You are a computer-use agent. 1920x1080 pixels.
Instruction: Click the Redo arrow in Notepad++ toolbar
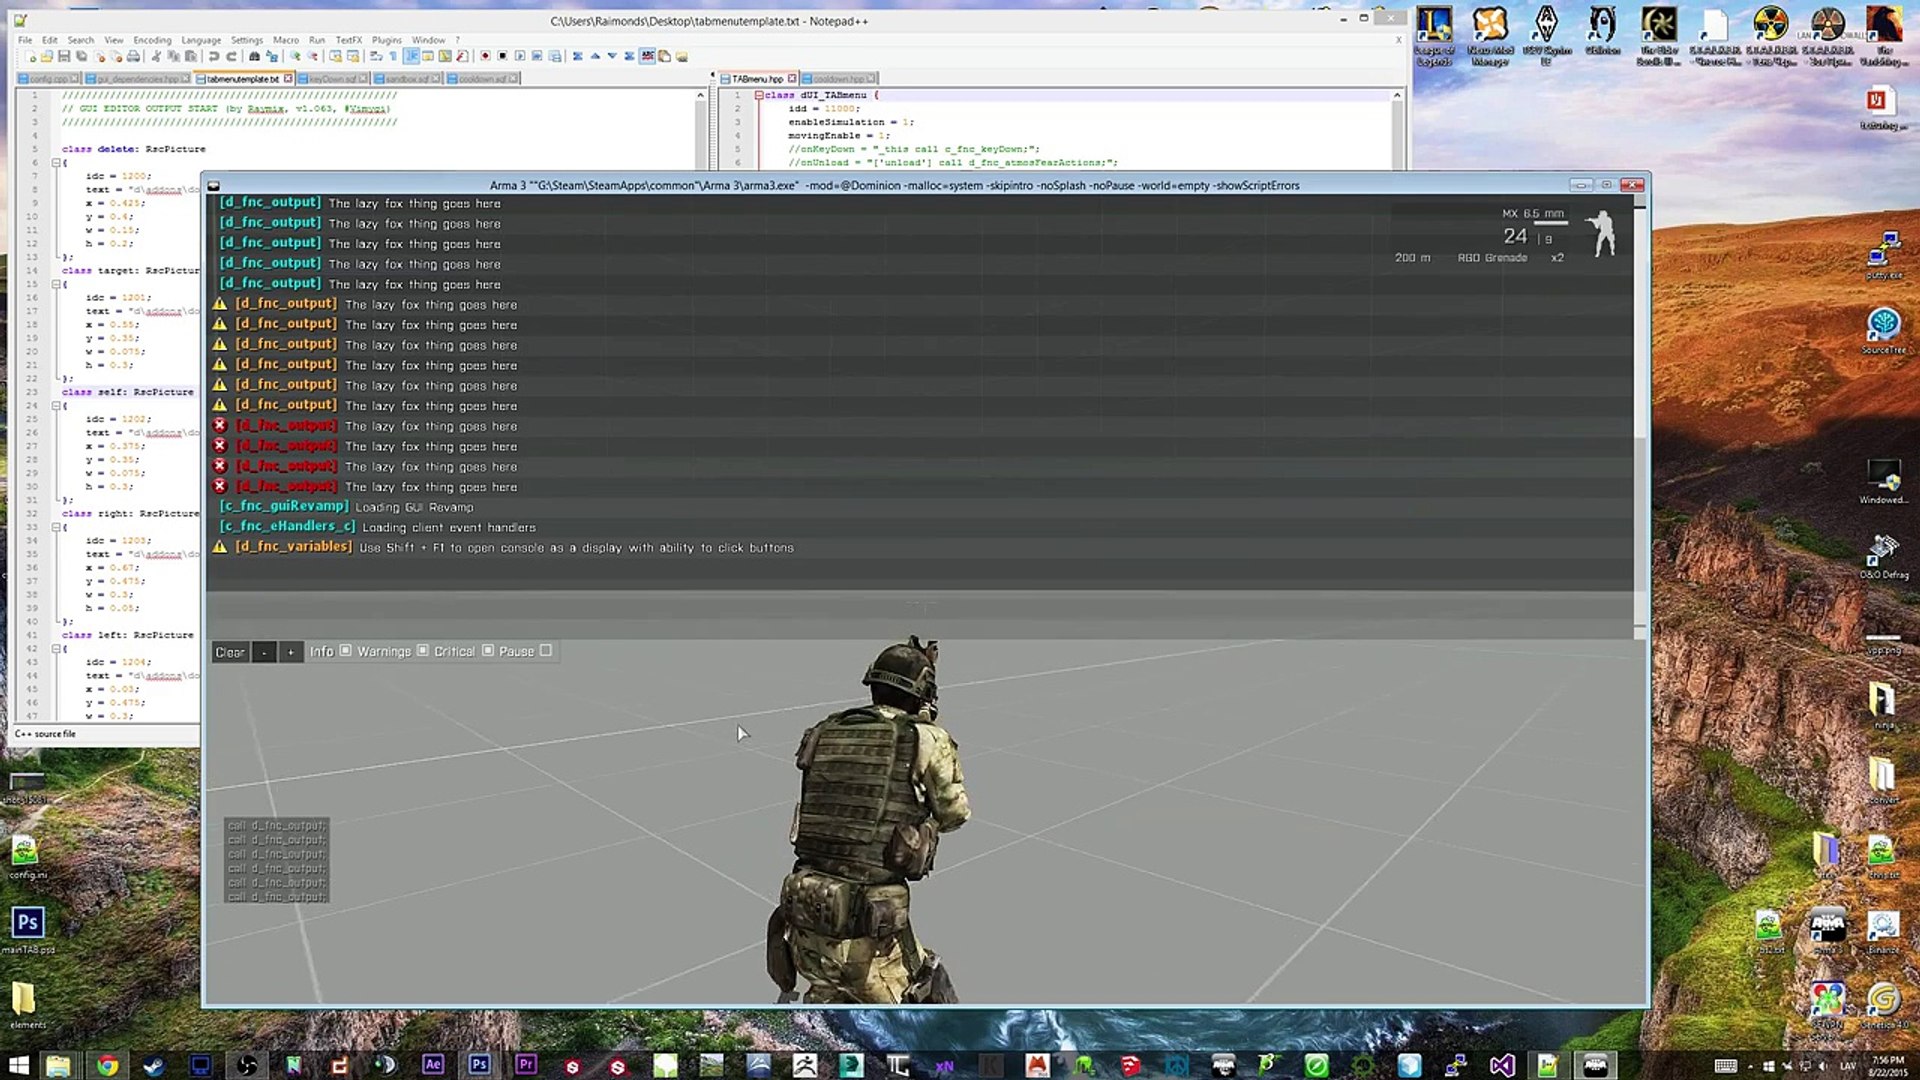(x=231, y=56)
